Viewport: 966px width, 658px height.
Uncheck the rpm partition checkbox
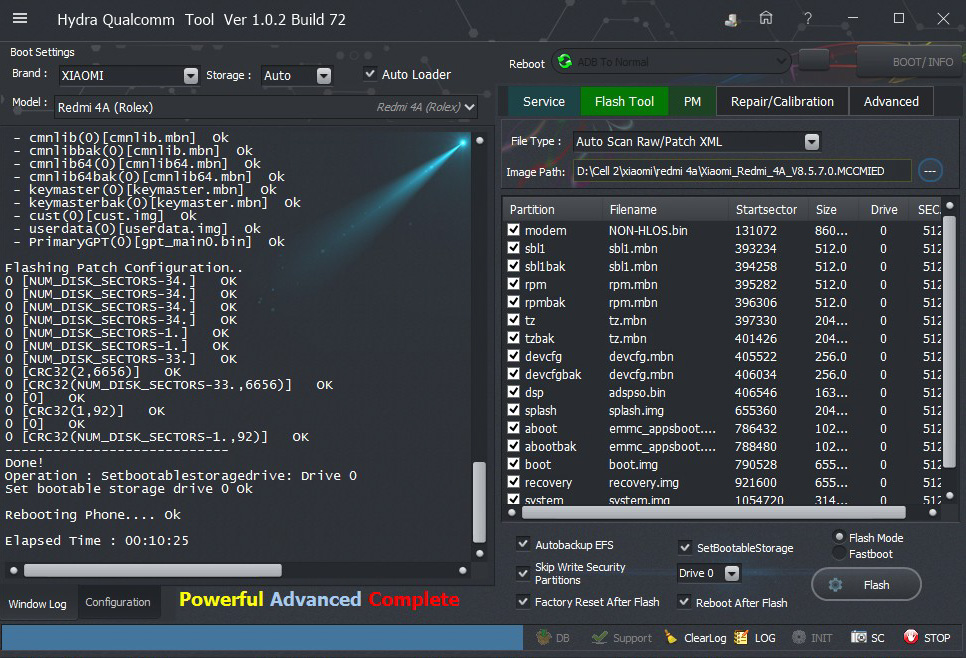pos(513,283)
